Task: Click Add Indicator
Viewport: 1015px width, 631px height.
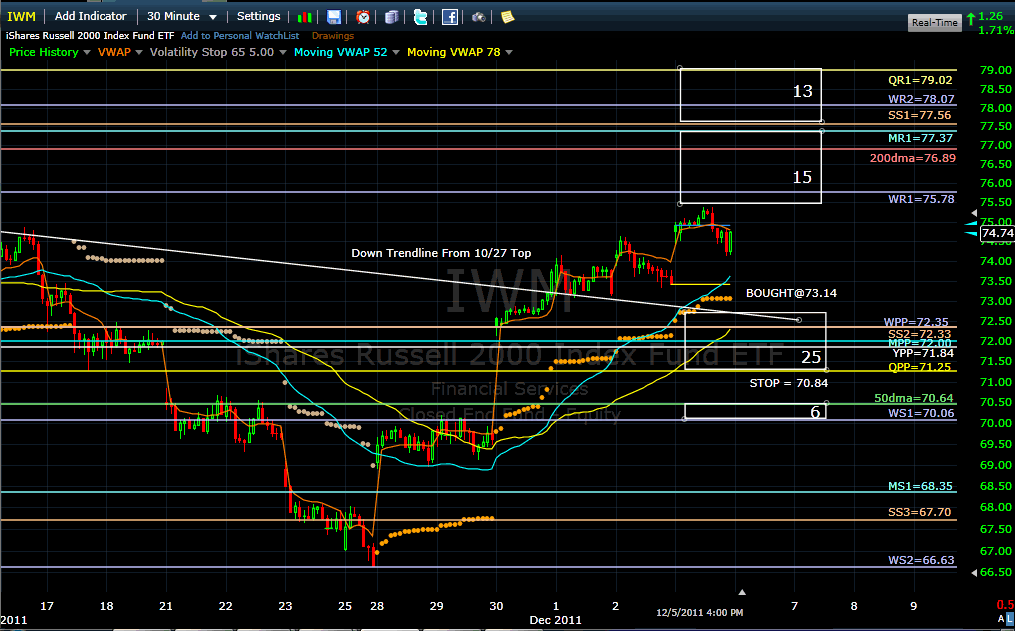Action: click(91, 16)
